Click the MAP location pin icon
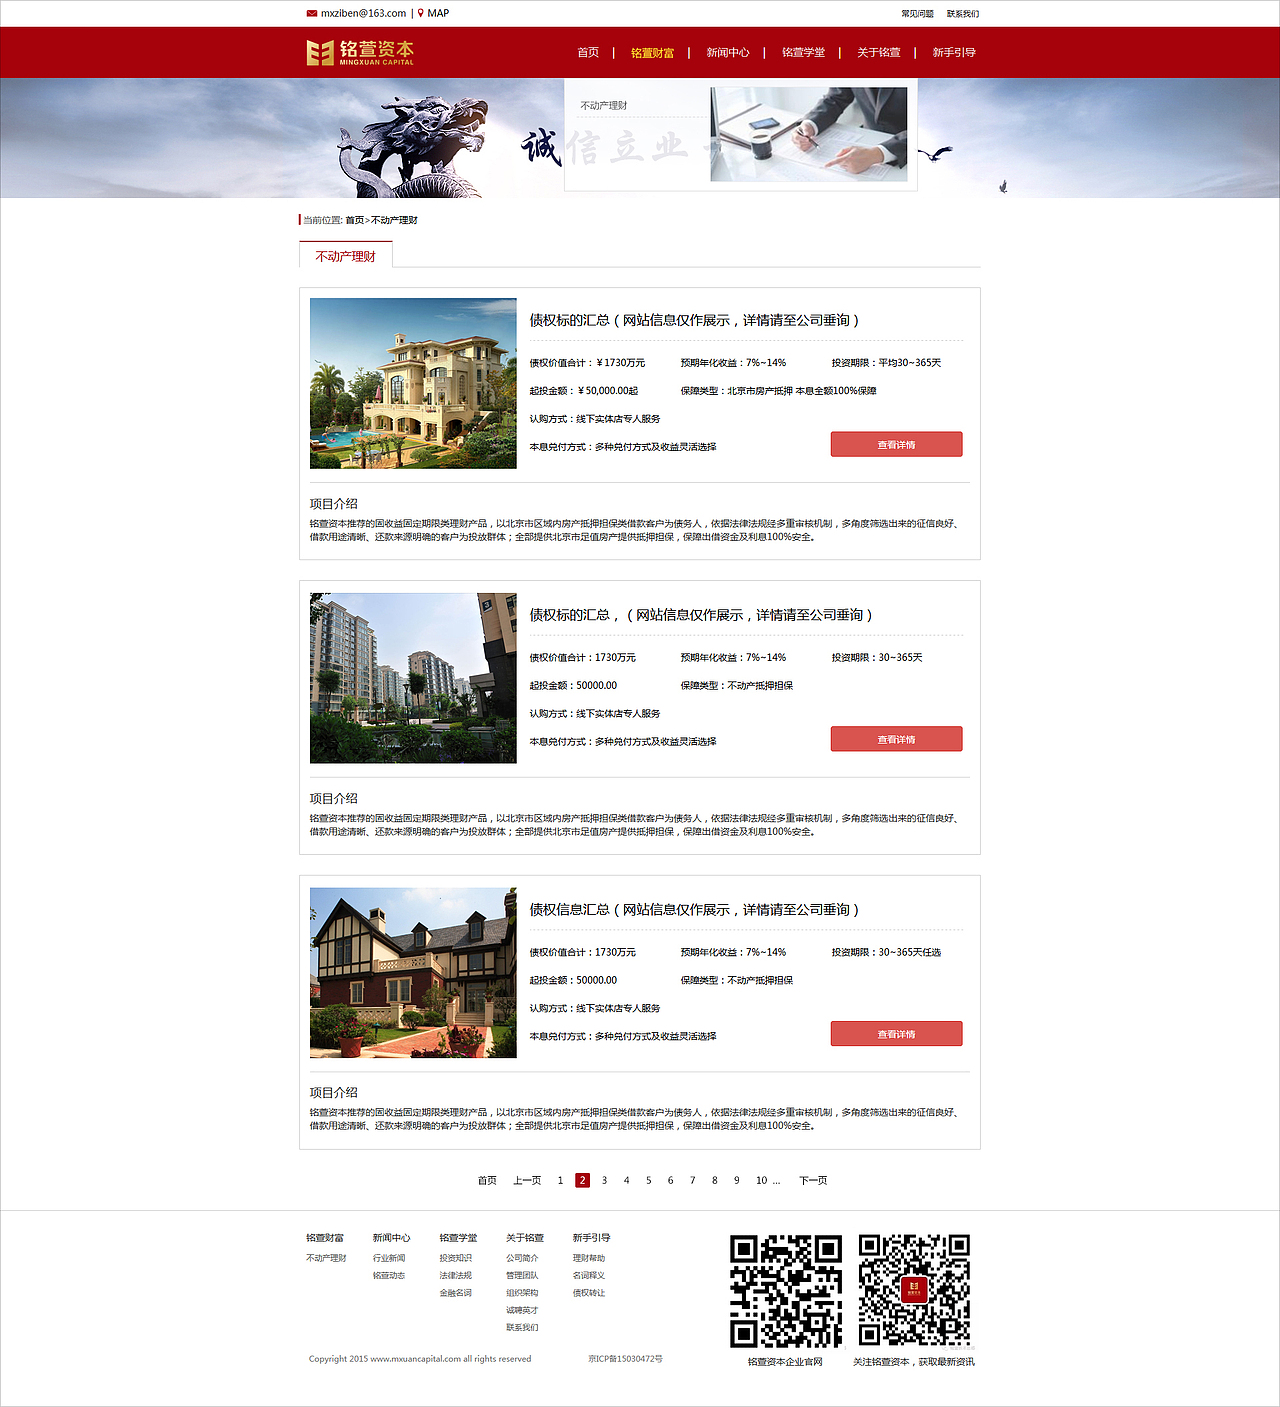1280x1407 pixels. coord(421,13)
